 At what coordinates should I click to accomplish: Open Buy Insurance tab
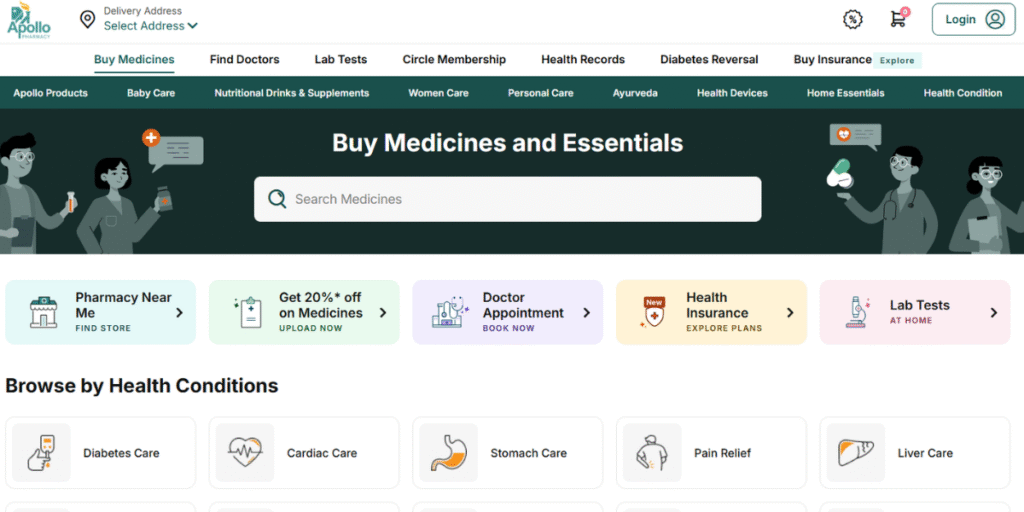(x=833, y=59)
